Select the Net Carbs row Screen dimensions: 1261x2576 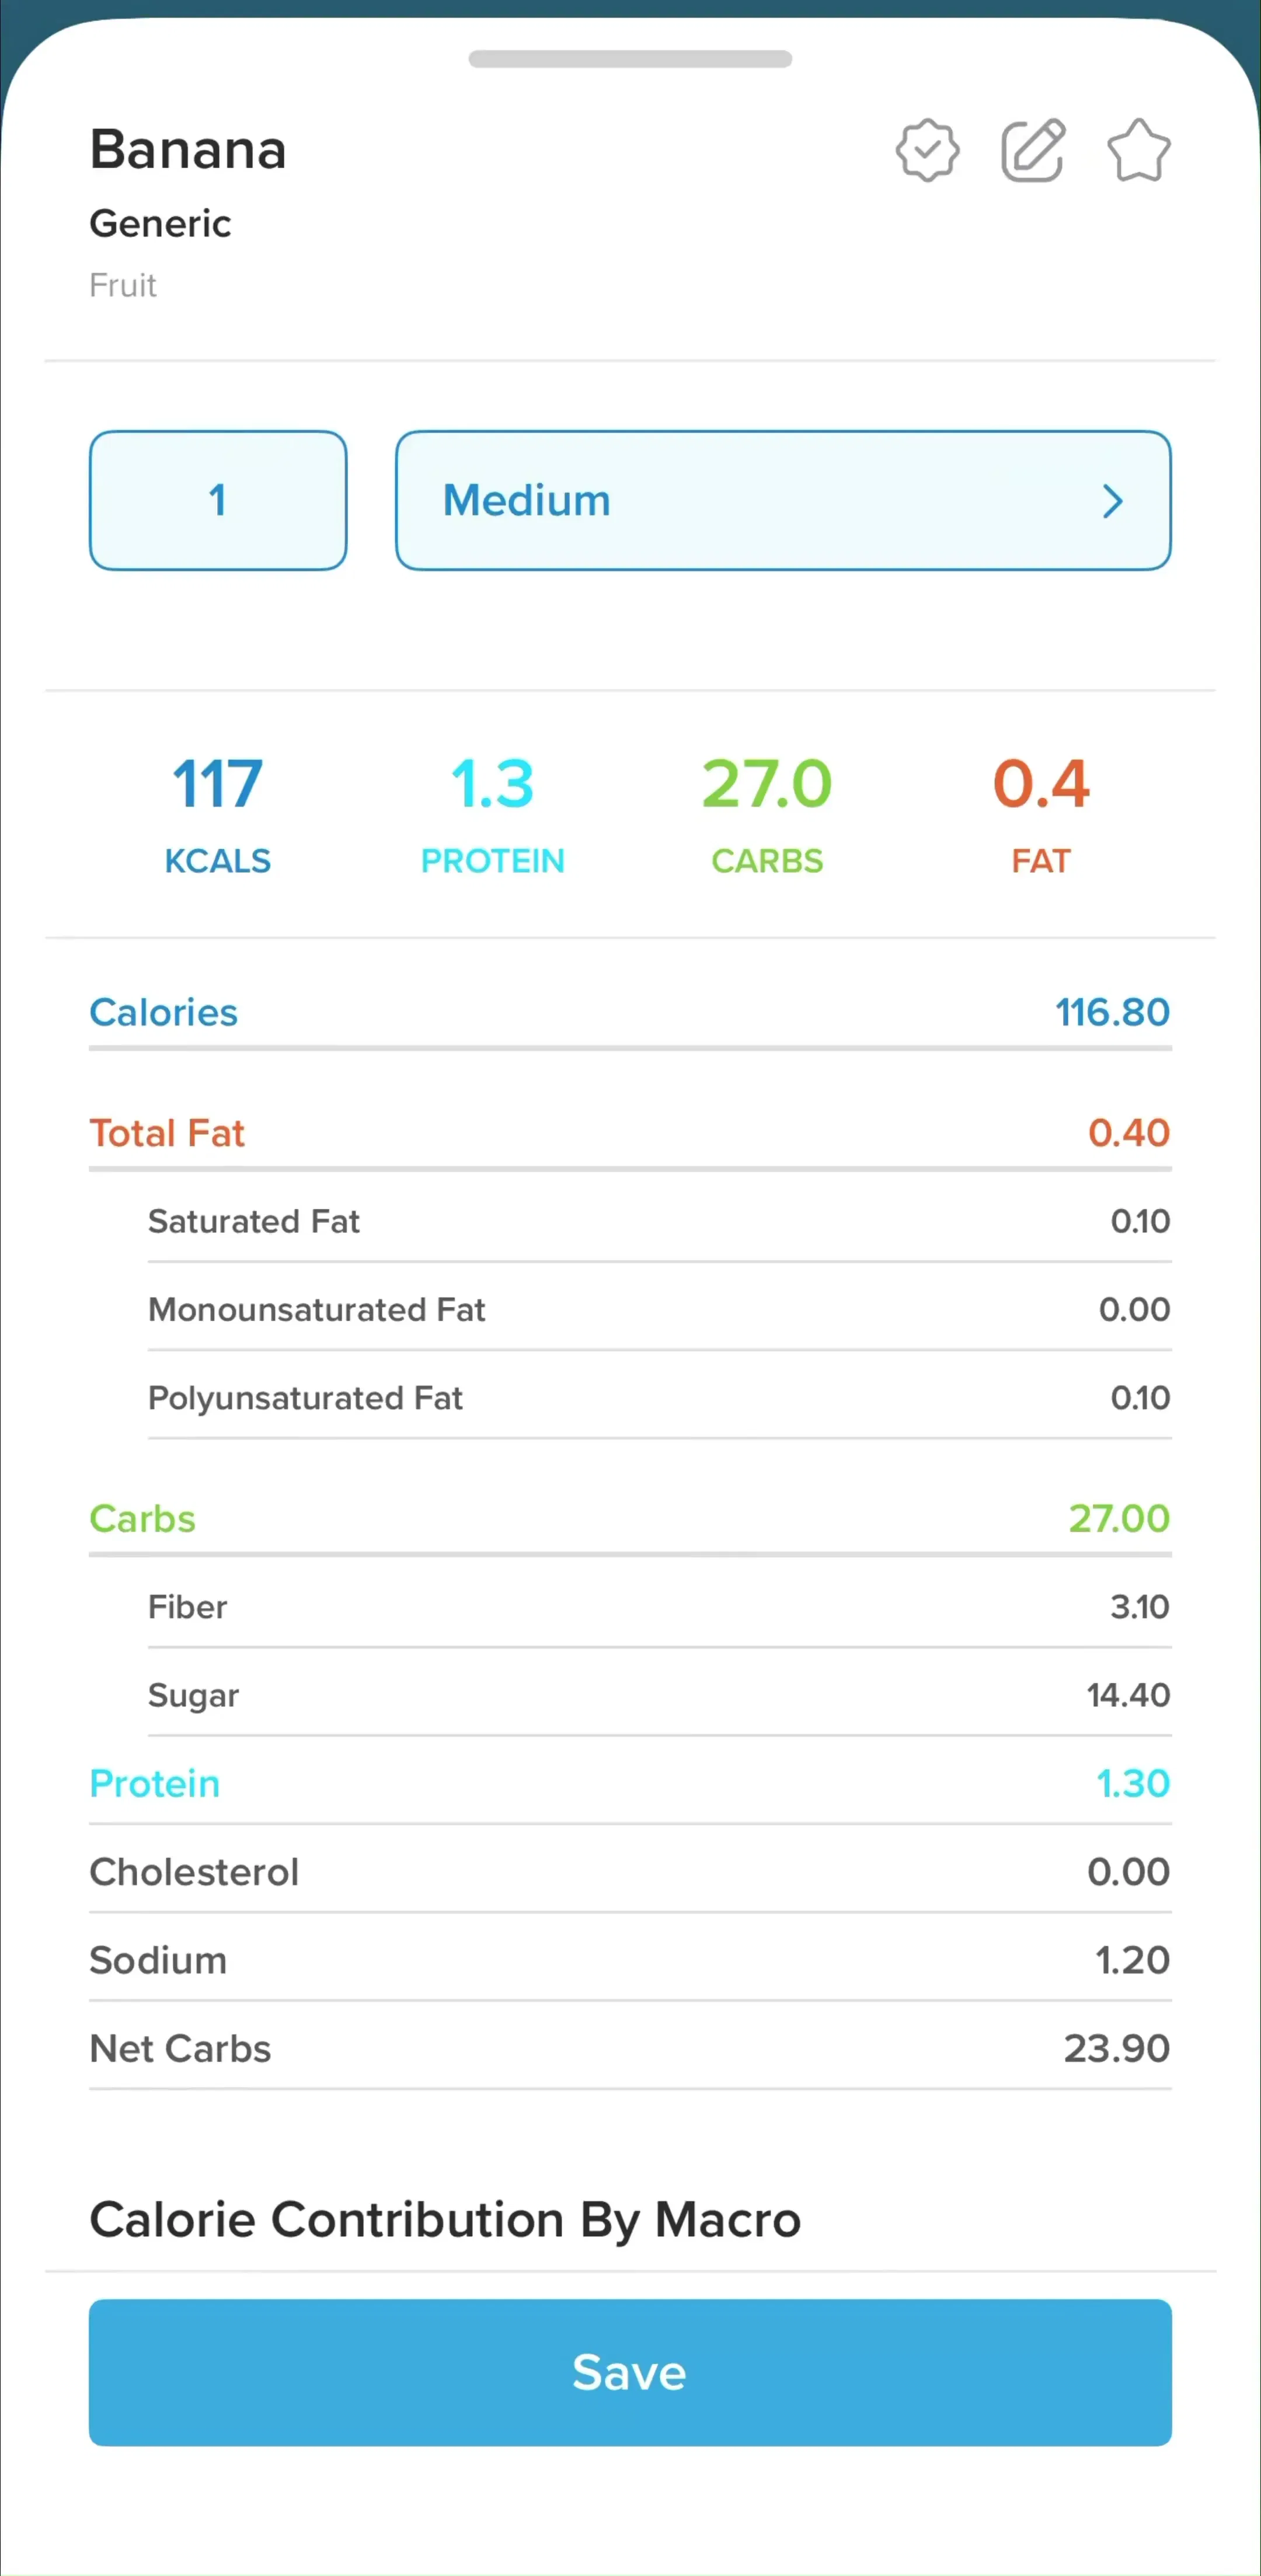point(630,2048)
